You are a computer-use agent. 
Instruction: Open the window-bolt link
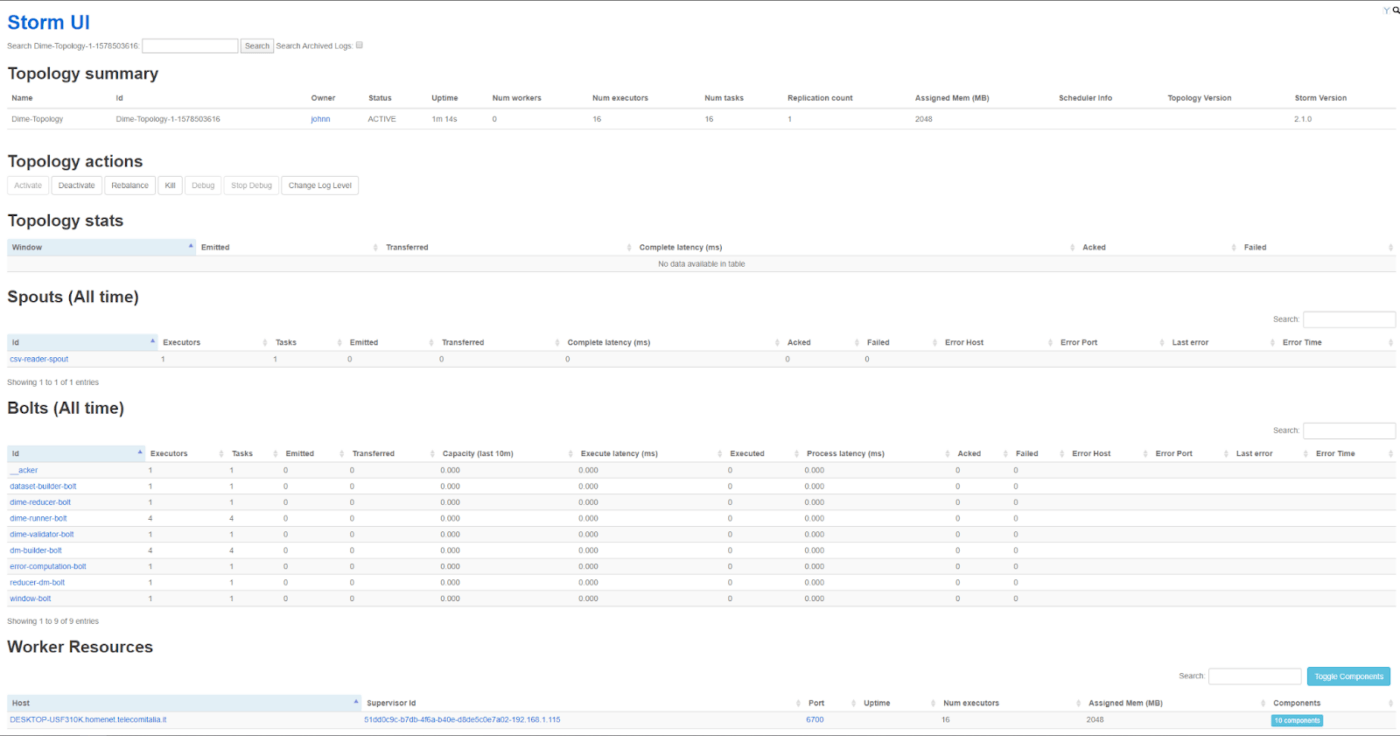coord(30,598)
